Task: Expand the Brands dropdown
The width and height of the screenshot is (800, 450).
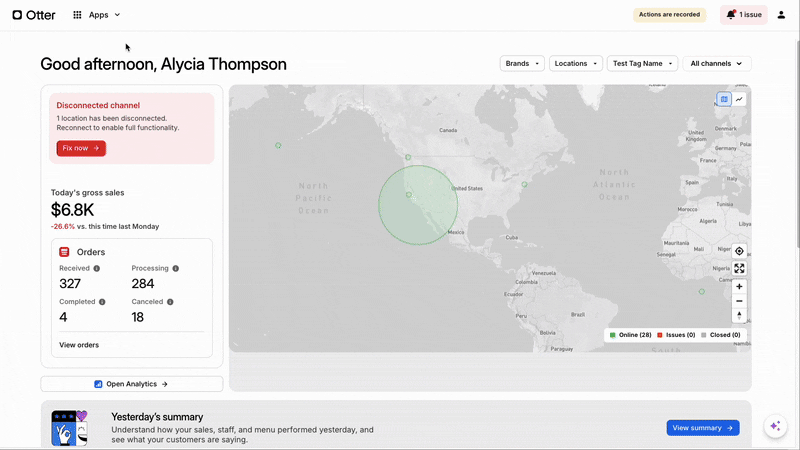Action: pos(522,63)
